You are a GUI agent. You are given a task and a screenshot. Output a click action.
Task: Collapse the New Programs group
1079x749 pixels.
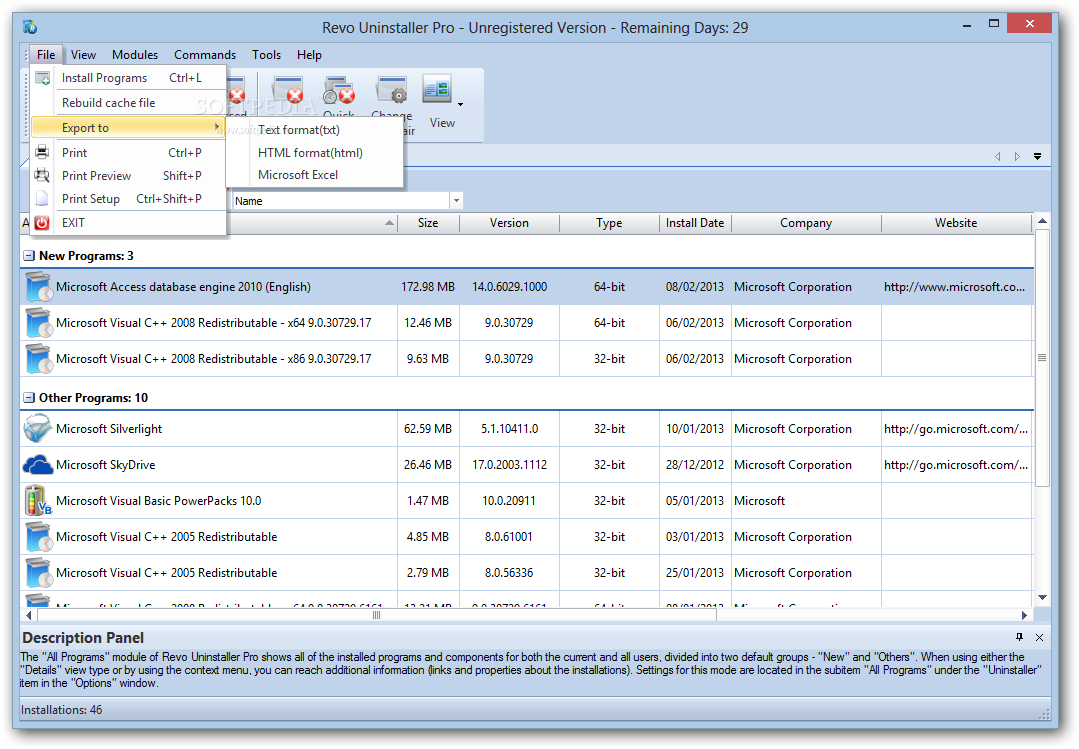(x=28, y=255)
